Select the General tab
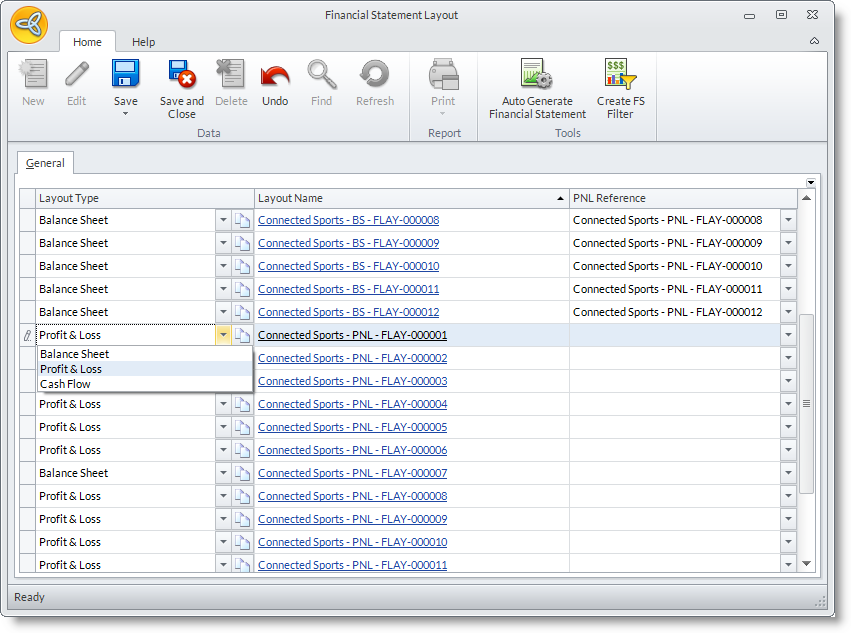 (x=45, y=163)
